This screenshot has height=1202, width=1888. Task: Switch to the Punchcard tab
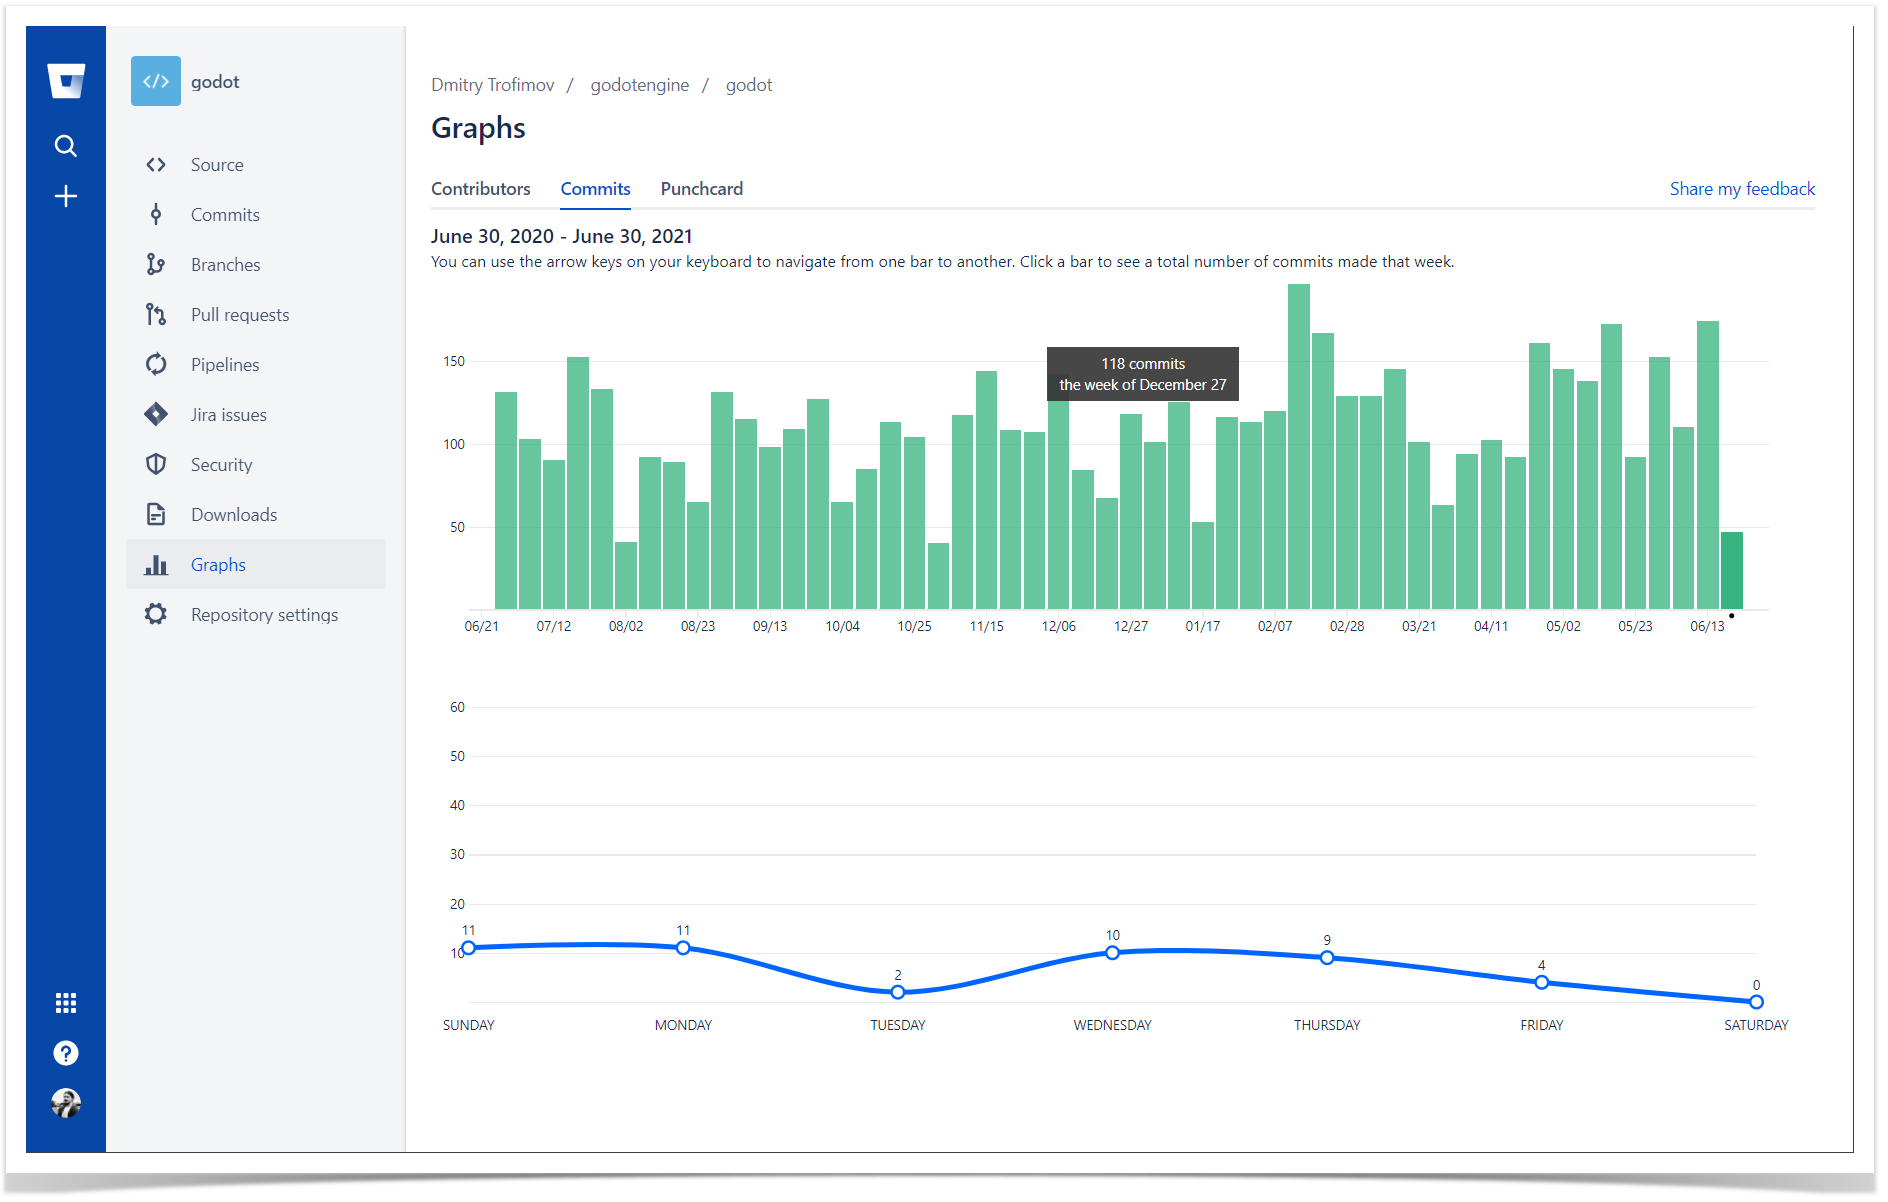tap(701, 189)
